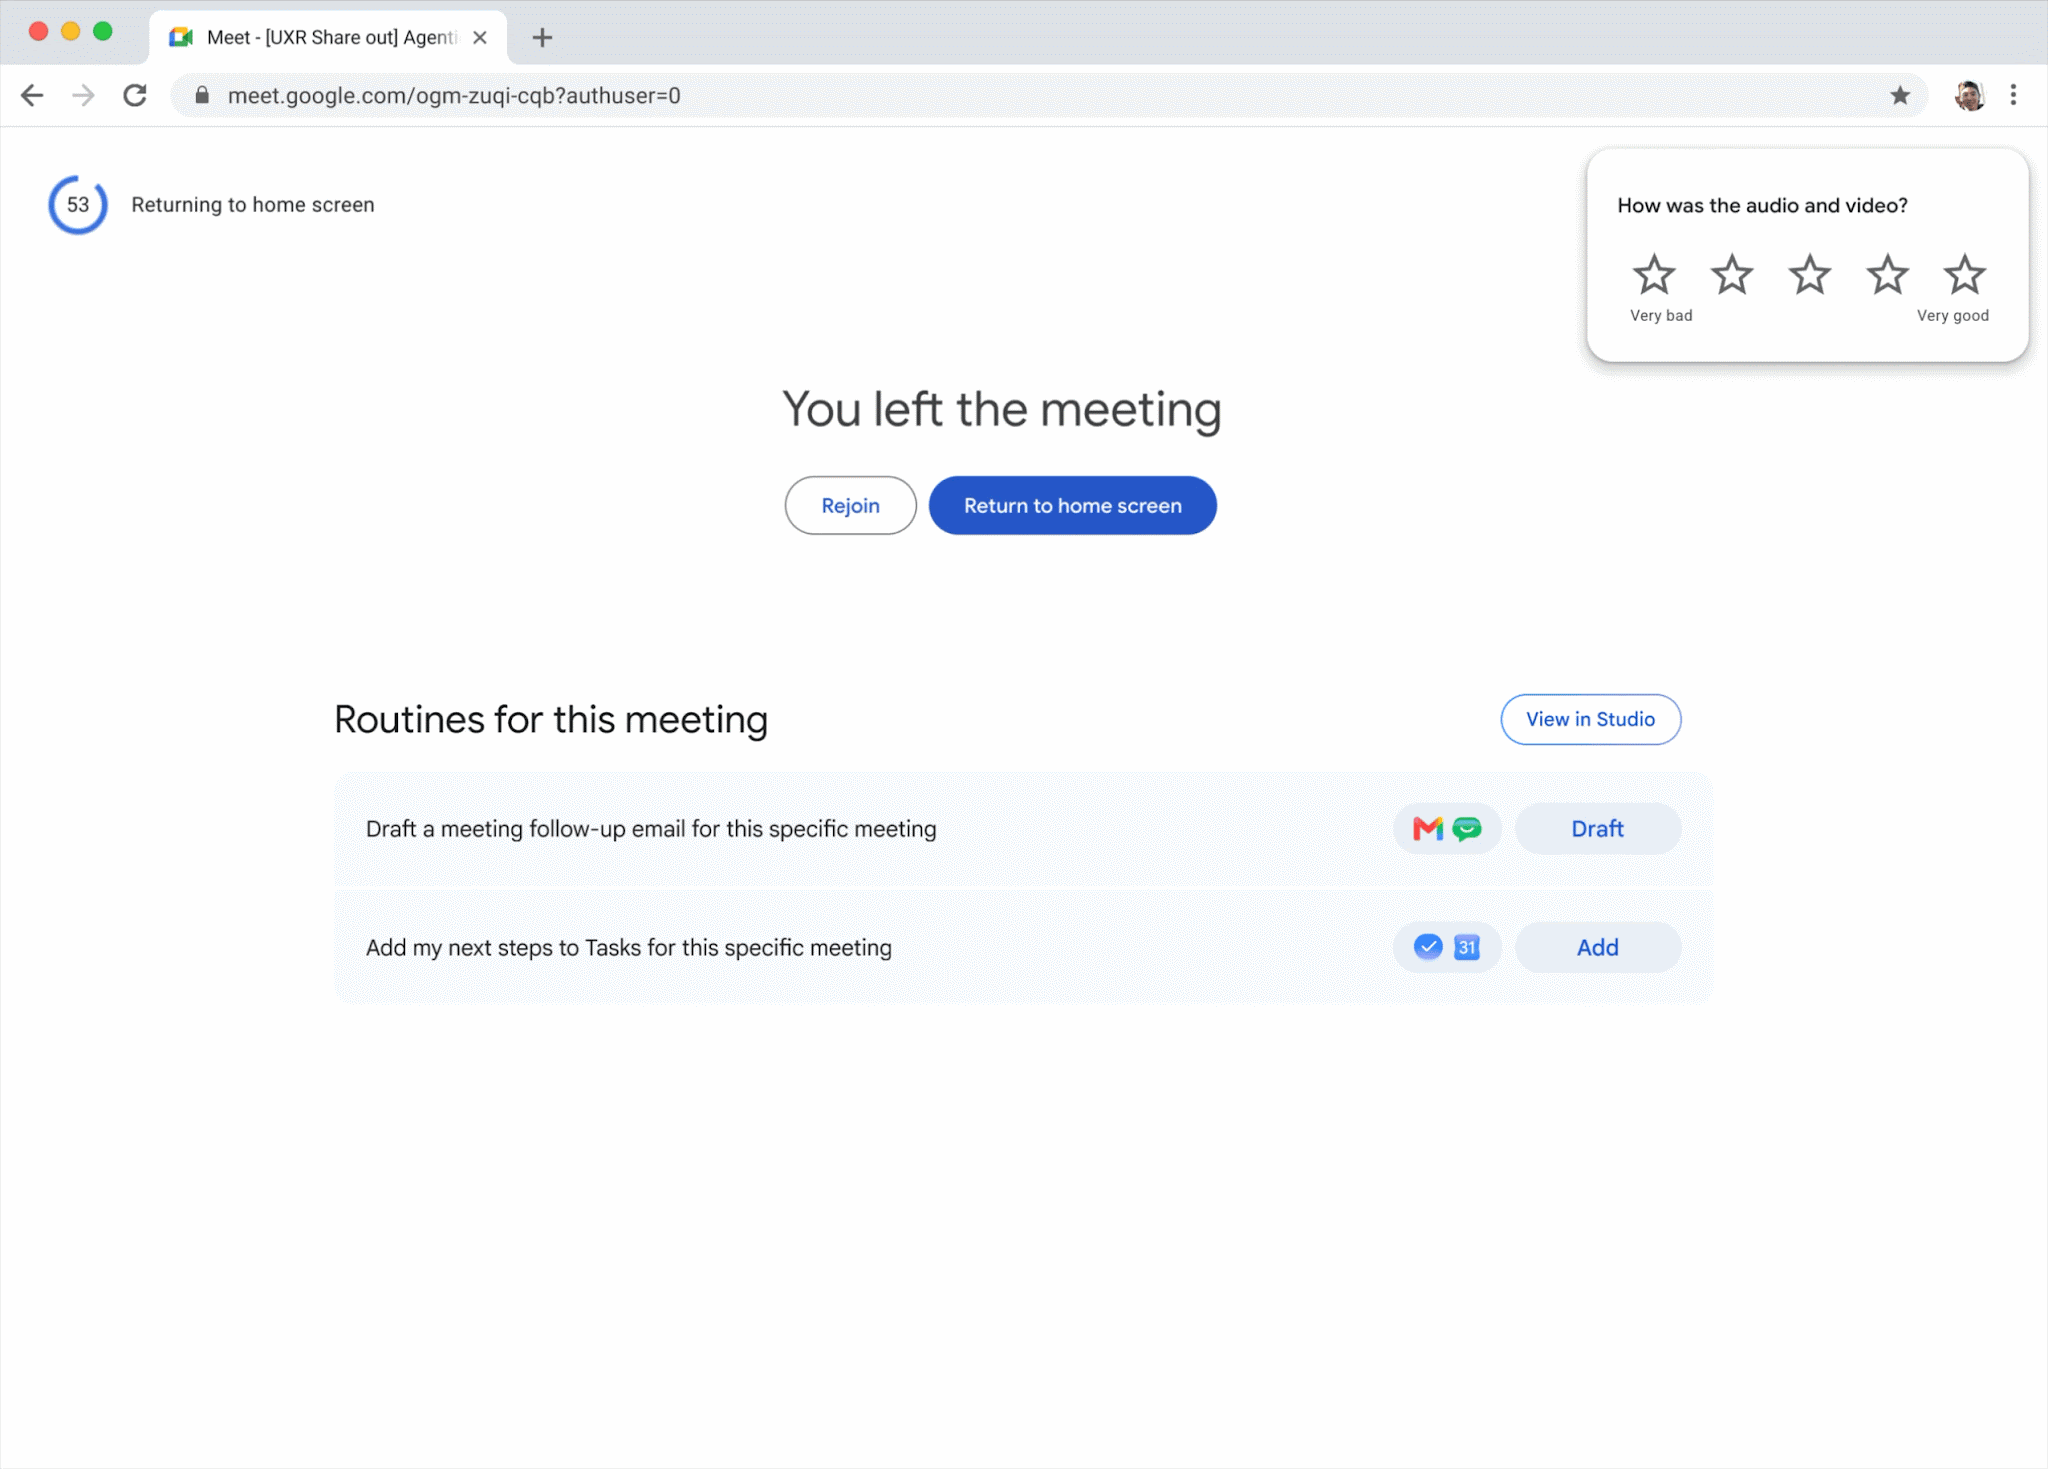Click the Calendar icon in Tasks routine
The height and width of the screenshot is (1469, 2048).
pyautogui.click(x=1467, y=946)
